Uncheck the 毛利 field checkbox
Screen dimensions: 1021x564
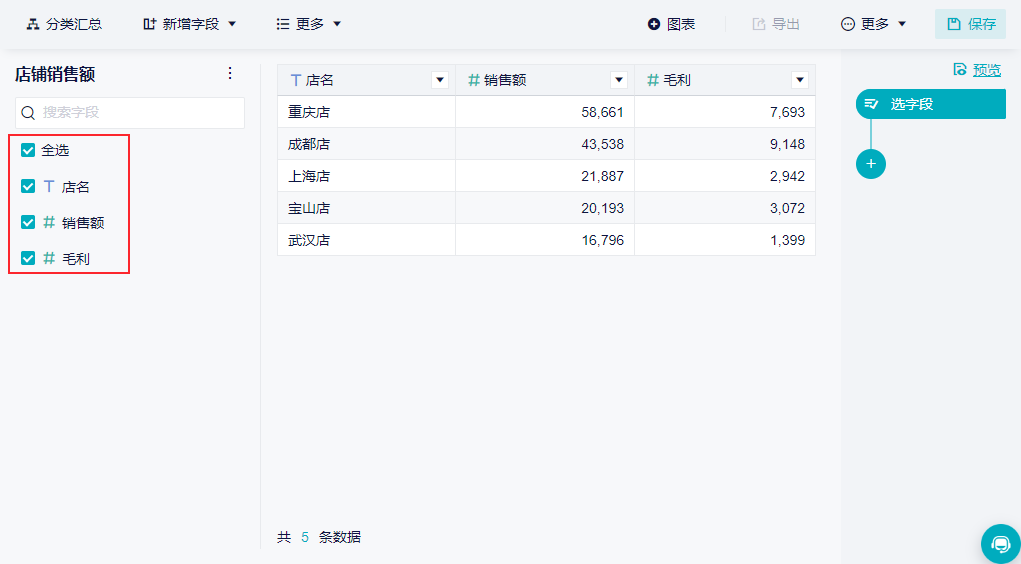(x=28, y=258)
